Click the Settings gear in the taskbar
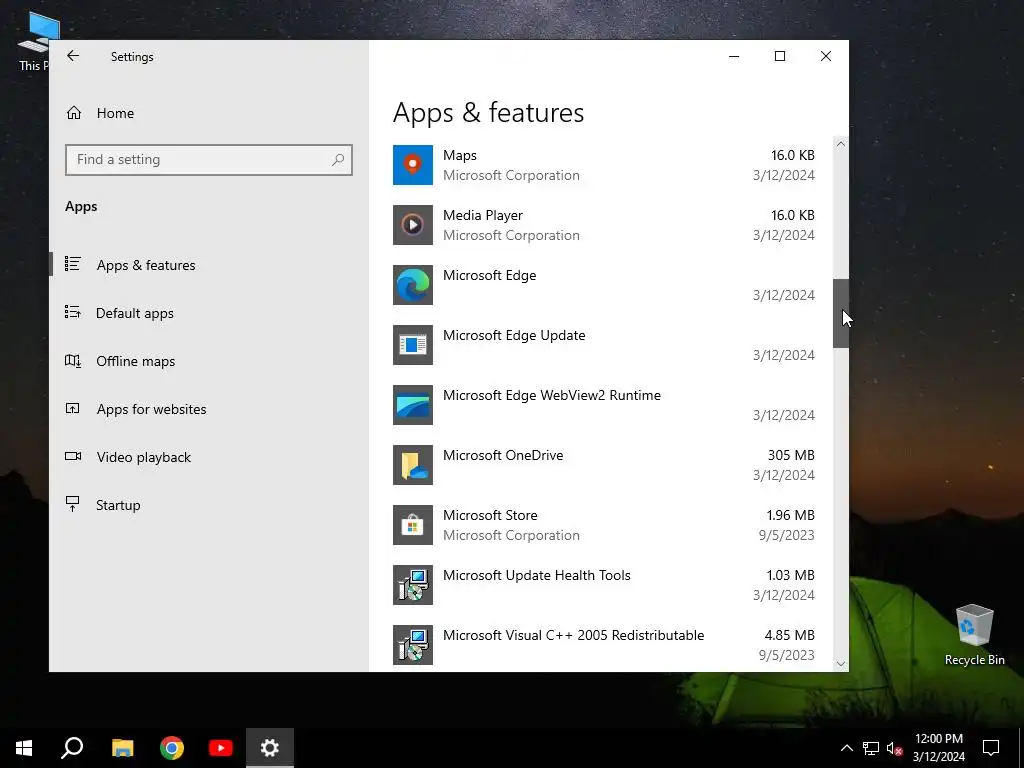The height and width of the screenshot is (768, 1024). [x=270, y=748]
